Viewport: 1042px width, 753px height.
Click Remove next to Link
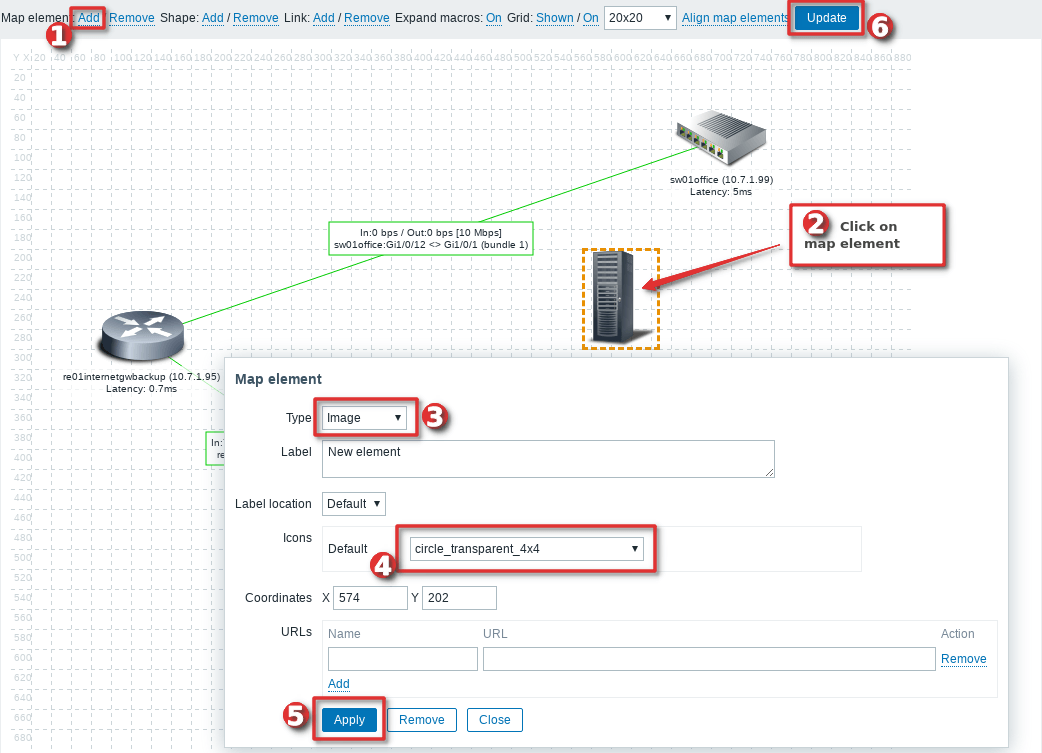(x=366, y=18)
